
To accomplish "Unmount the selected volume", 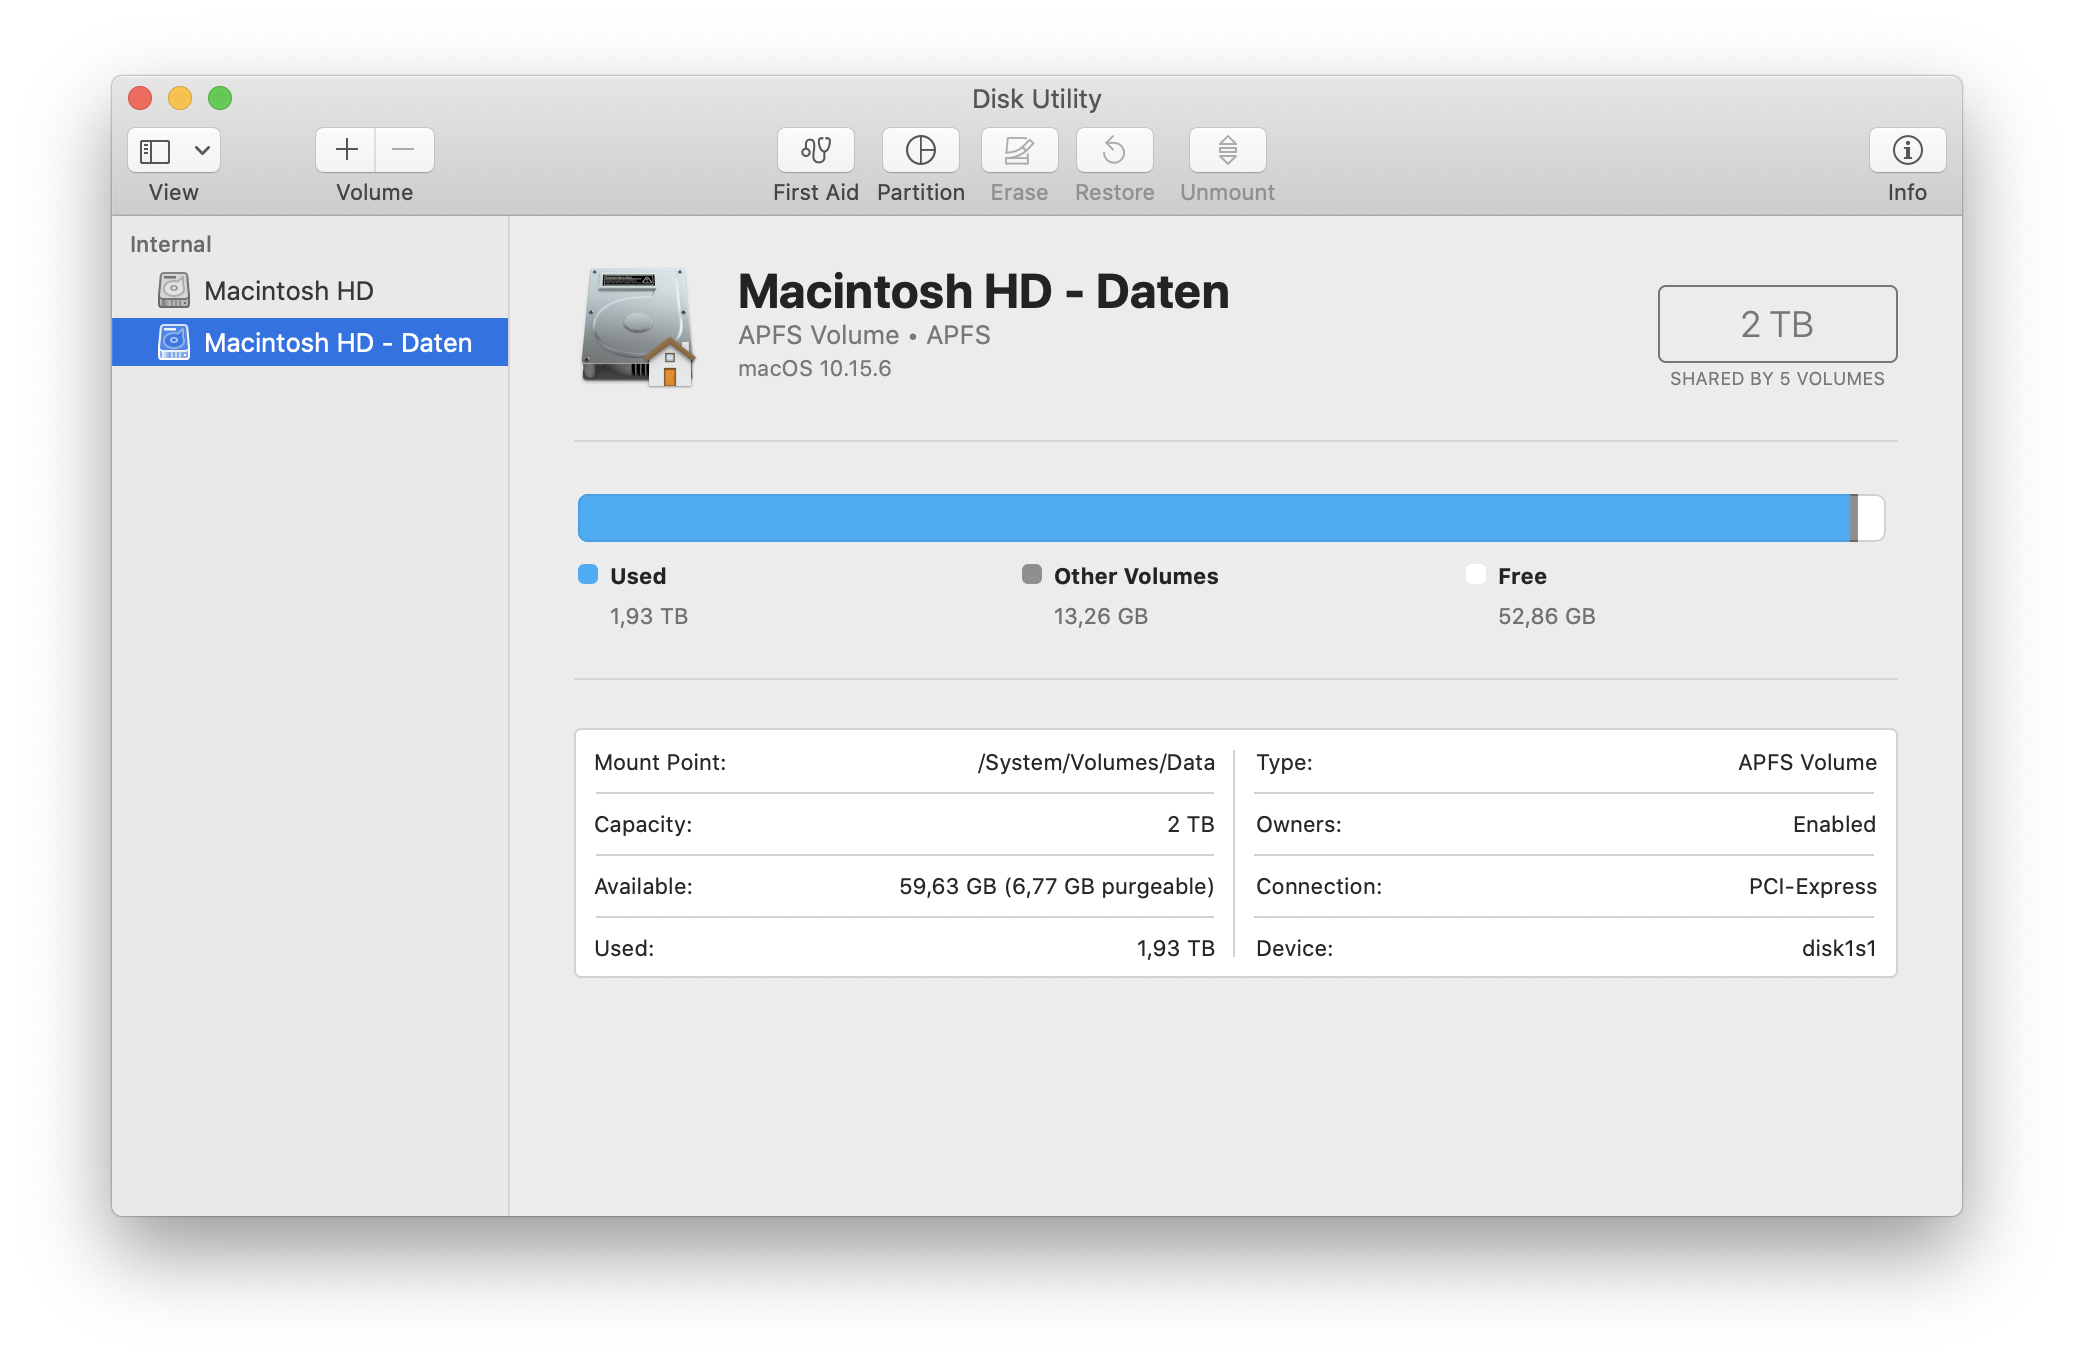I will coord(1227,150).
